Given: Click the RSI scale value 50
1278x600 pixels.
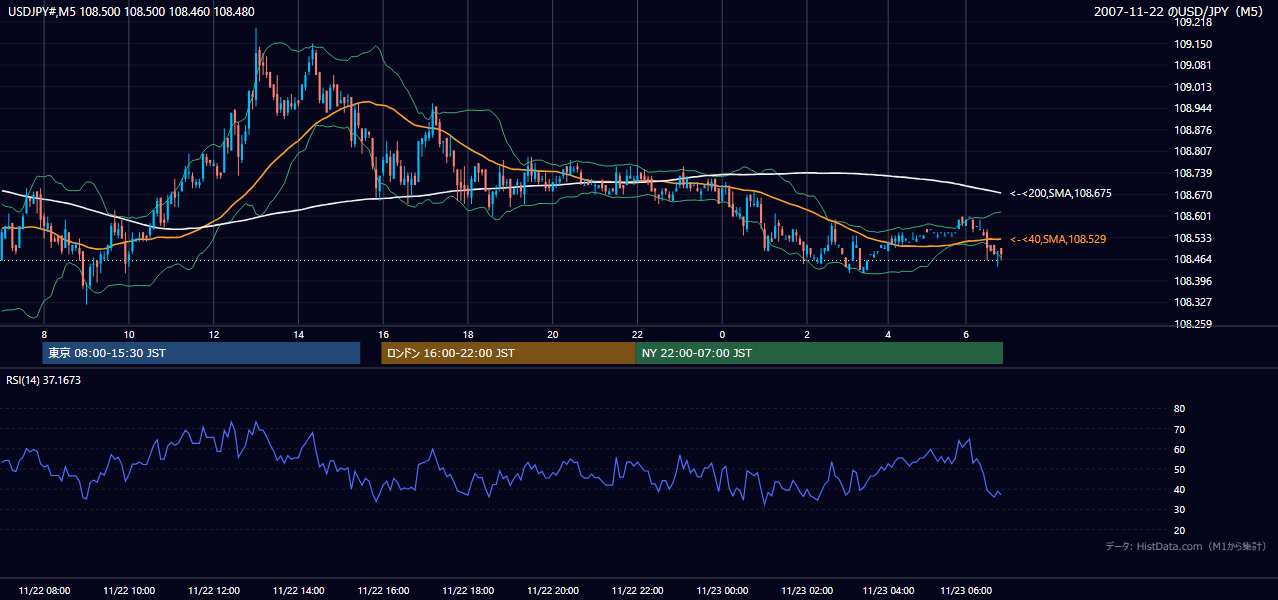Looking at the screenshot, I should [x=1179, y=470].
